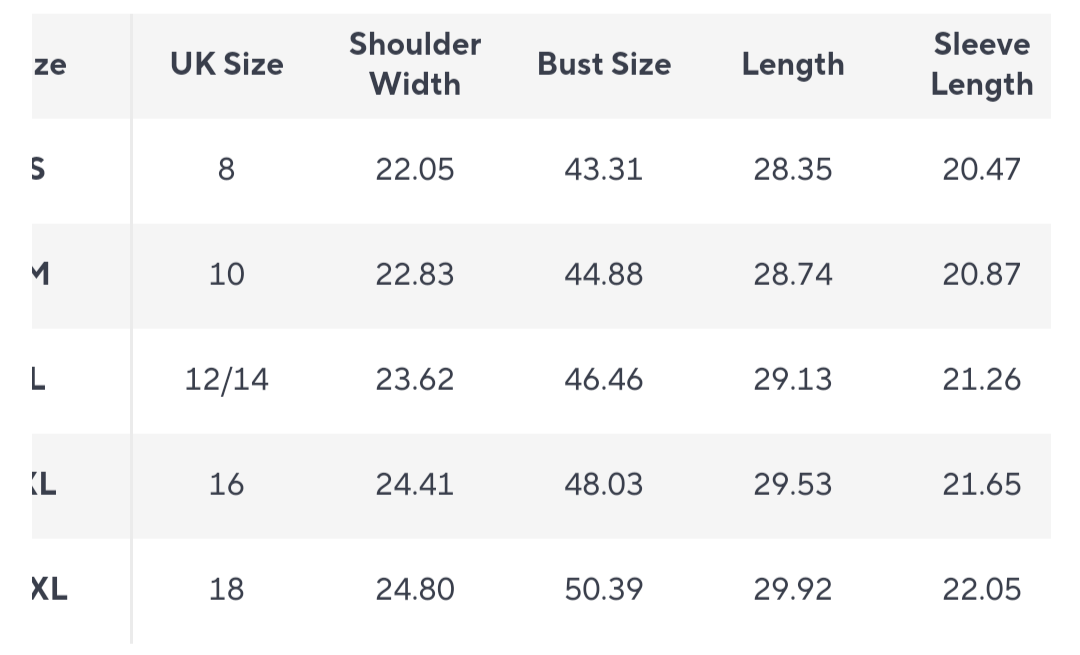Select the 12/14 UK size cell
Screen dimensions: 1080x655
(x=226, y=379)
